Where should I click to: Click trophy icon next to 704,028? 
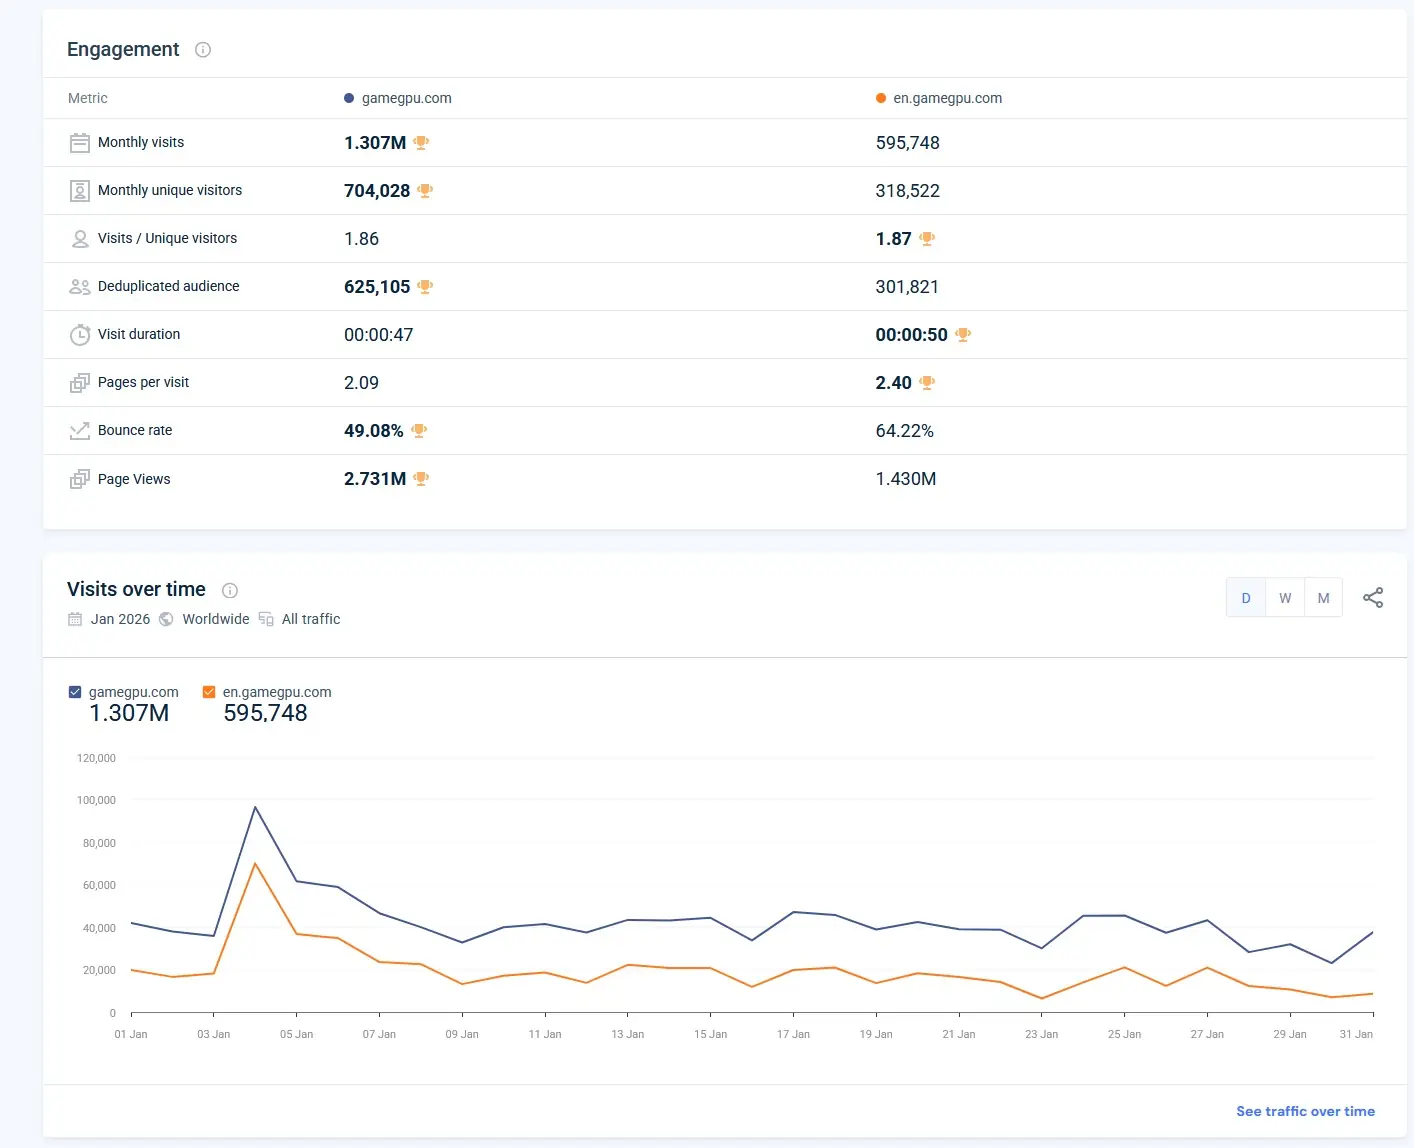point(426,191)
